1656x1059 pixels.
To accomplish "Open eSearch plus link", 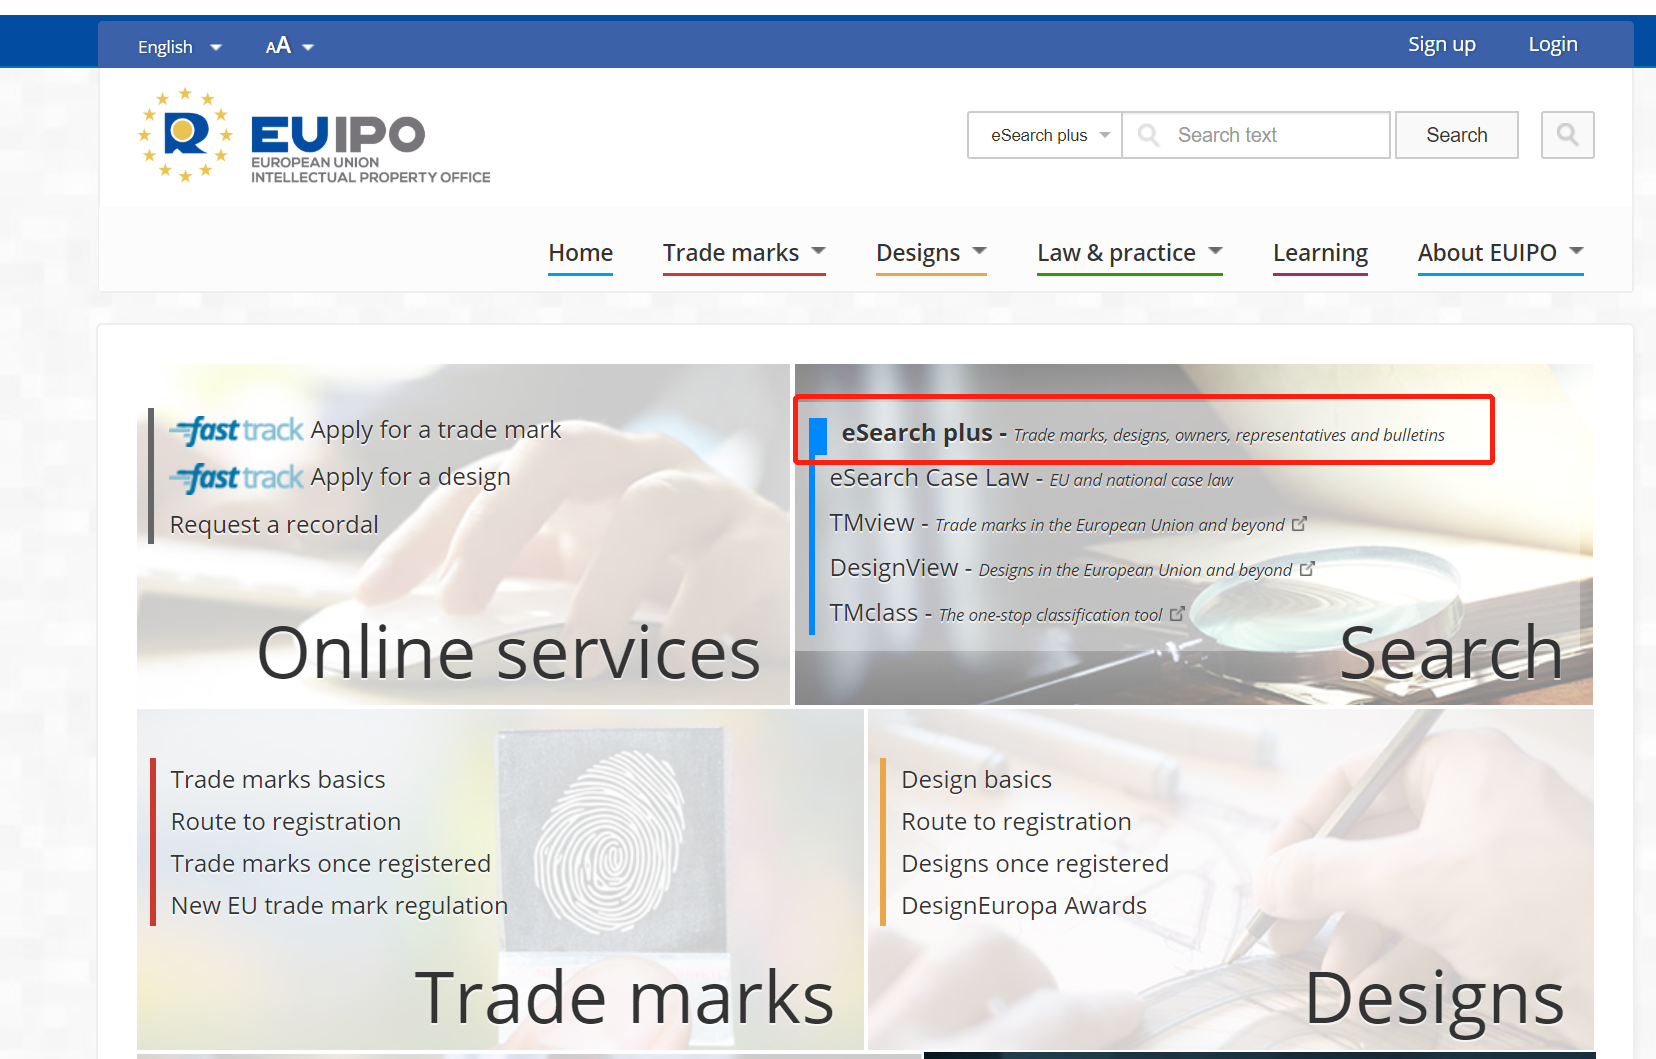I will pyautogui.click(x=1143, y=433).
